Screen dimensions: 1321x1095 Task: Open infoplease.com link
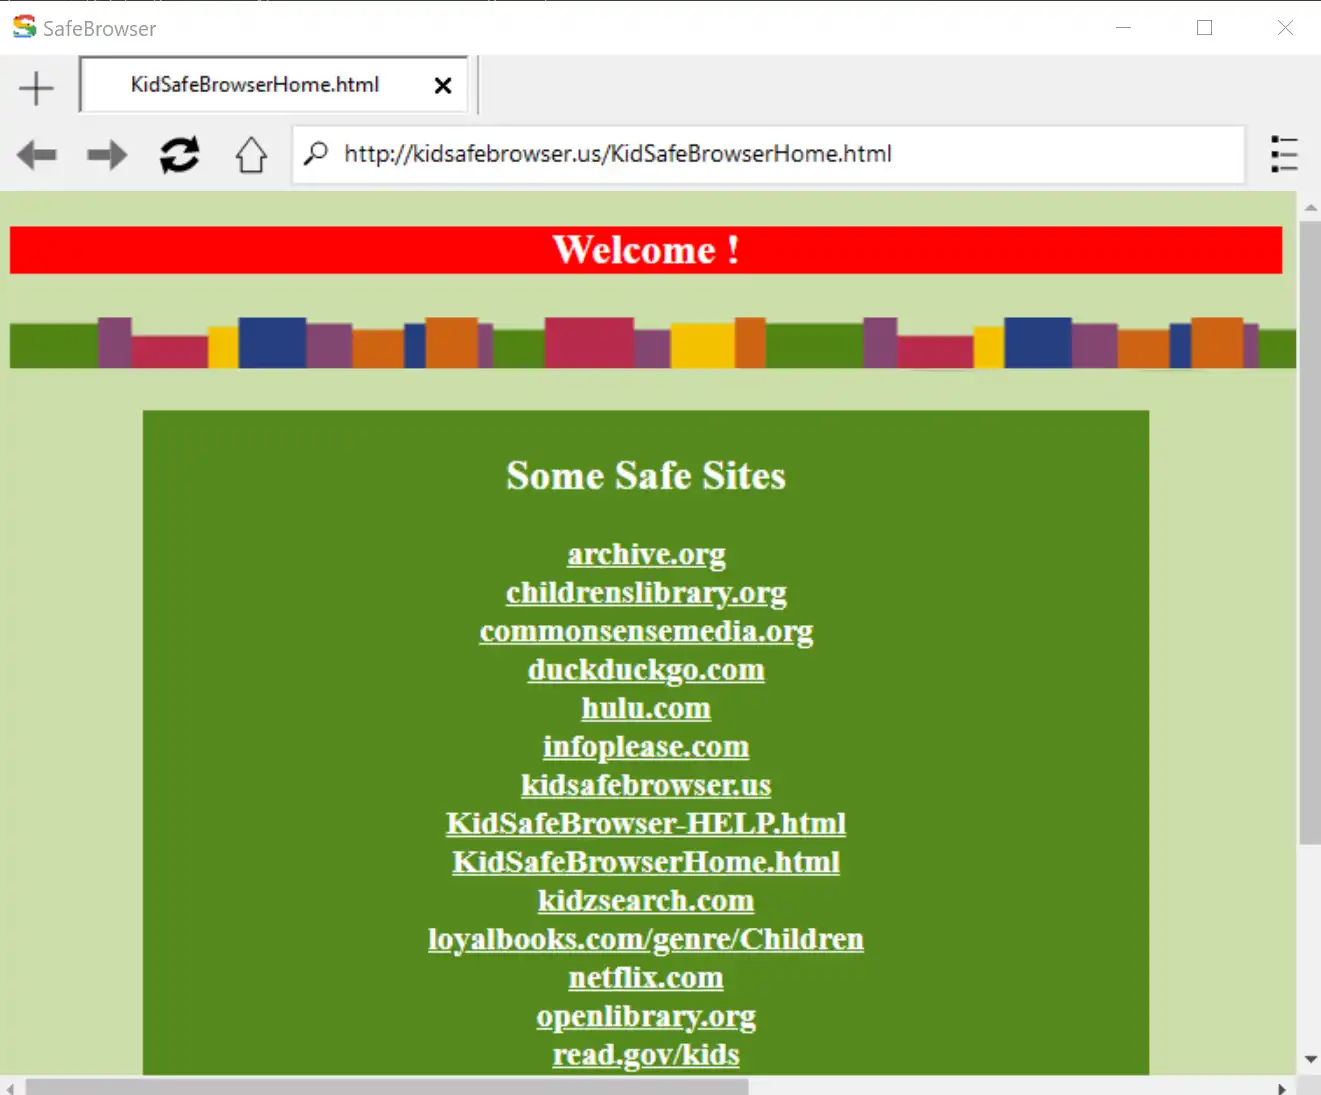coord(646,747)
